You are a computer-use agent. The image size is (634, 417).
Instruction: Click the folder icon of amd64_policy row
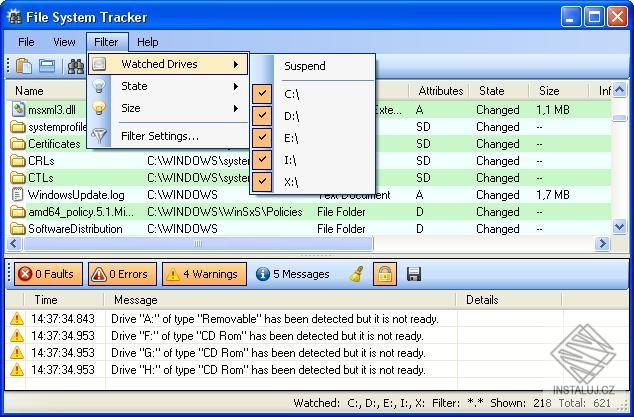point(18,212)
